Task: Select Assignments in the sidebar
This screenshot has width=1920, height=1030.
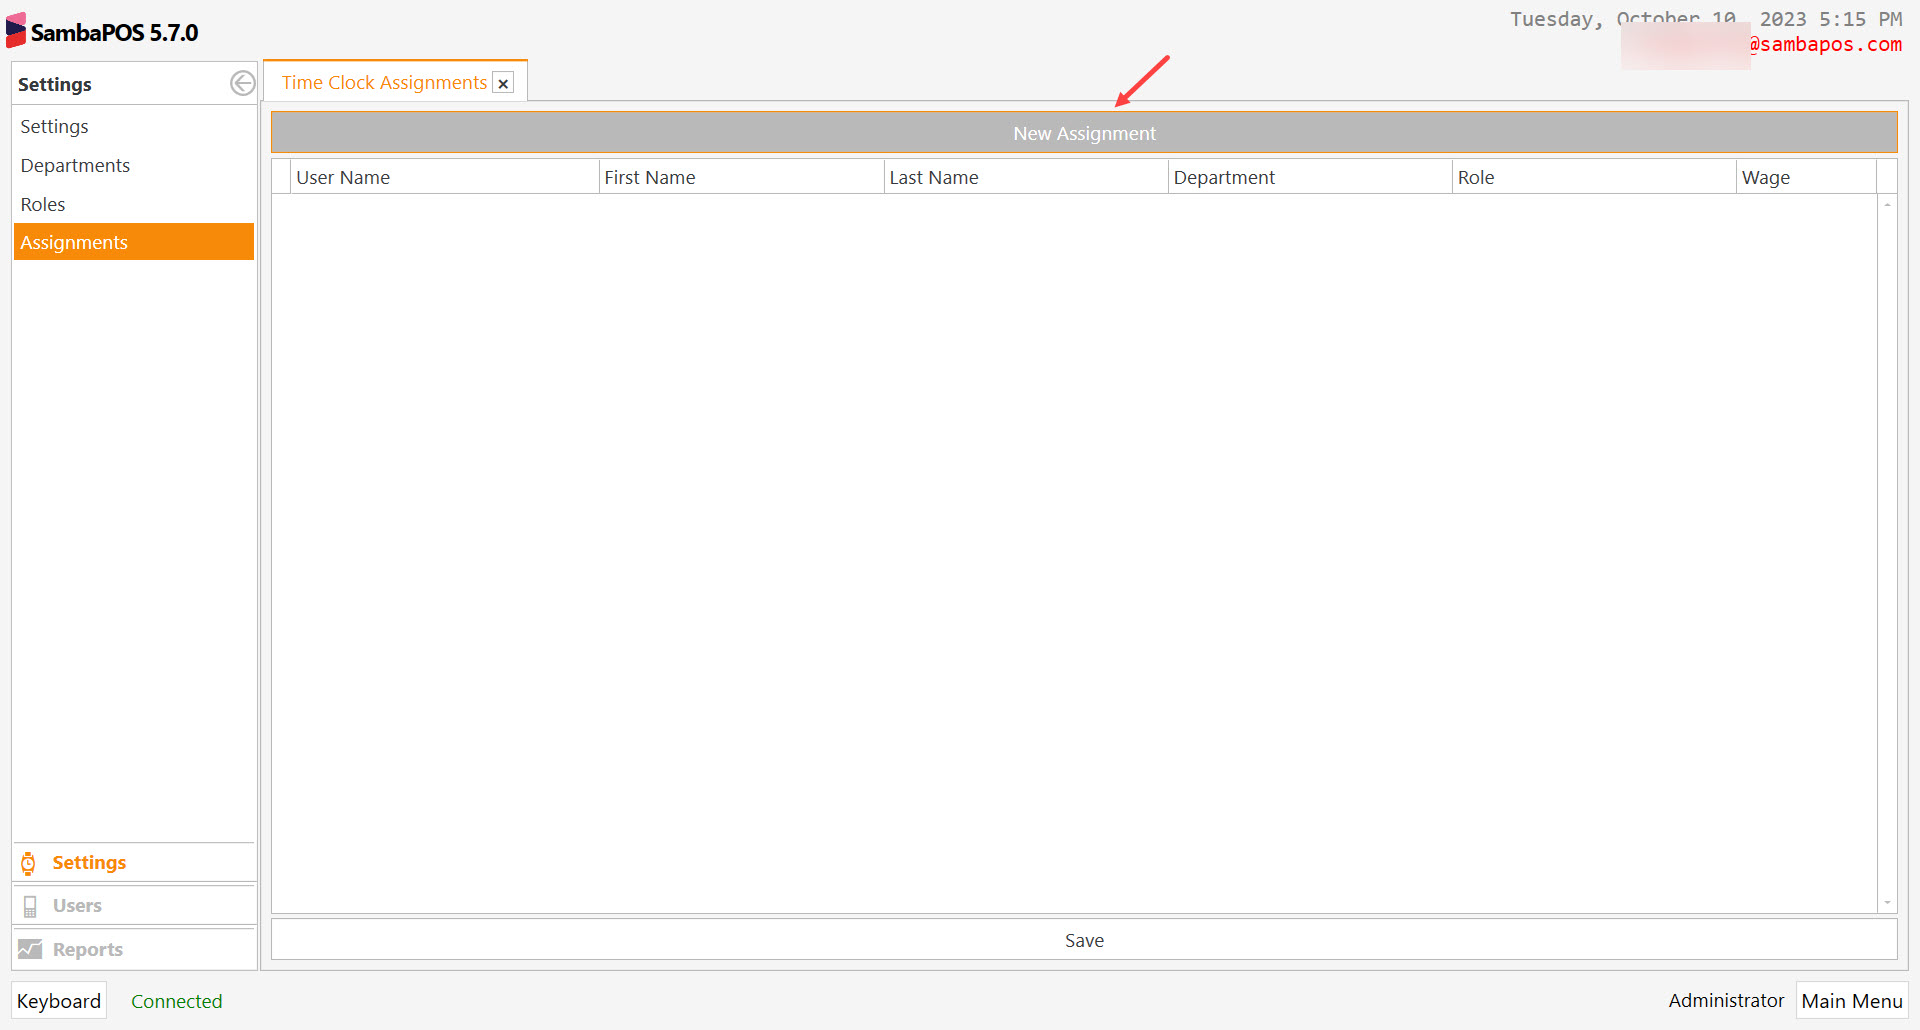Action: pos(74,243)
